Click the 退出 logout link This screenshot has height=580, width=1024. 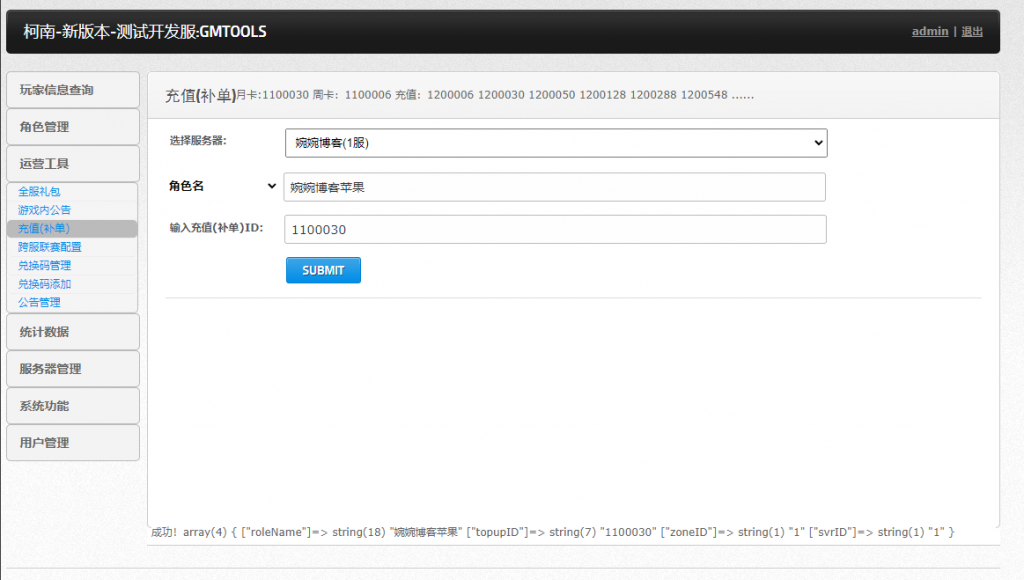[x=972, y=32]
